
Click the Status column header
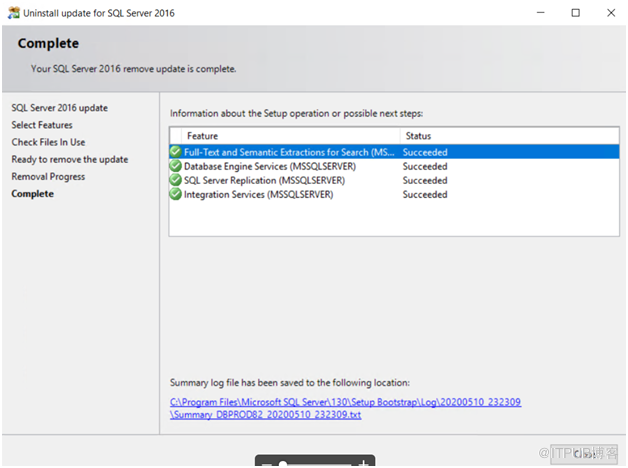tap(509, 136)
